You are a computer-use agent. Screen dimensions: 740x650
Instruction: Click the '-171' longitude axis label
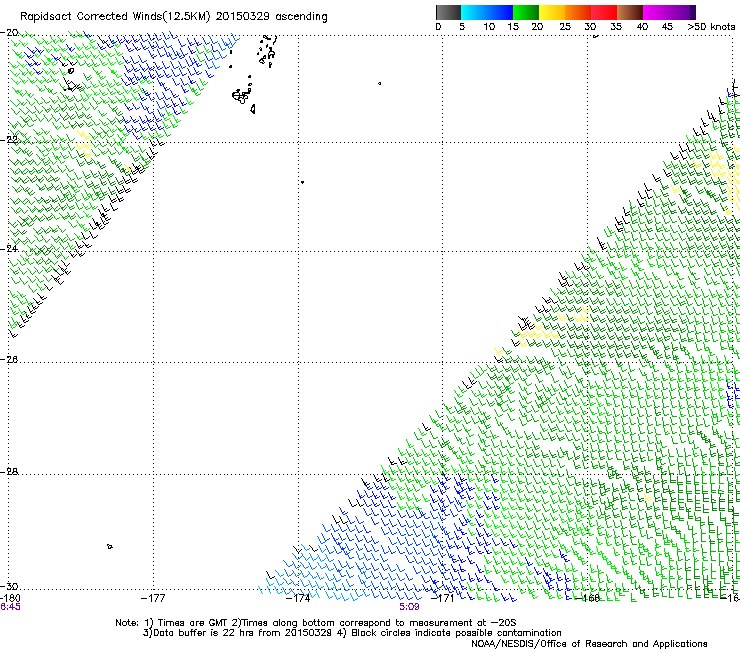443,598
